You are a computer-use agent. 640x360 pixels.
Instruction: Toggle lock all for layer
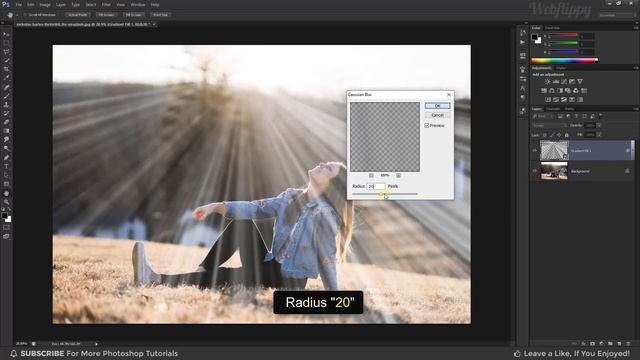[567, 135]
